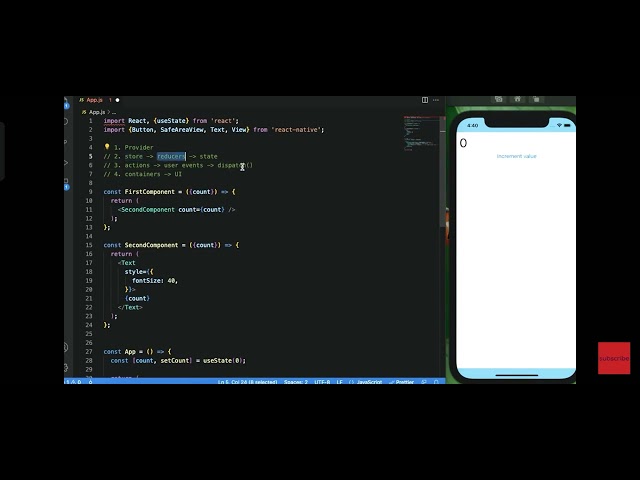This screenshot has width=640, height=480.
Task: Click the breadcrumb ellipsis after App.js
Action: click(x=114, y=112)
